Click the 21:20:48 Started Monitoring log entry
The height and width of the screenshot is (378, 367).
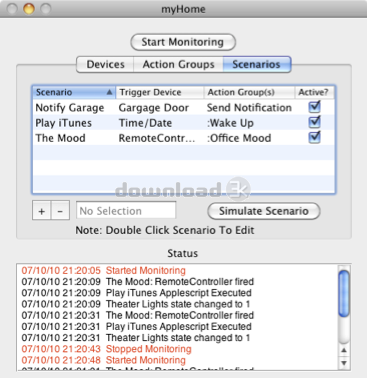[x=104, y=360]
